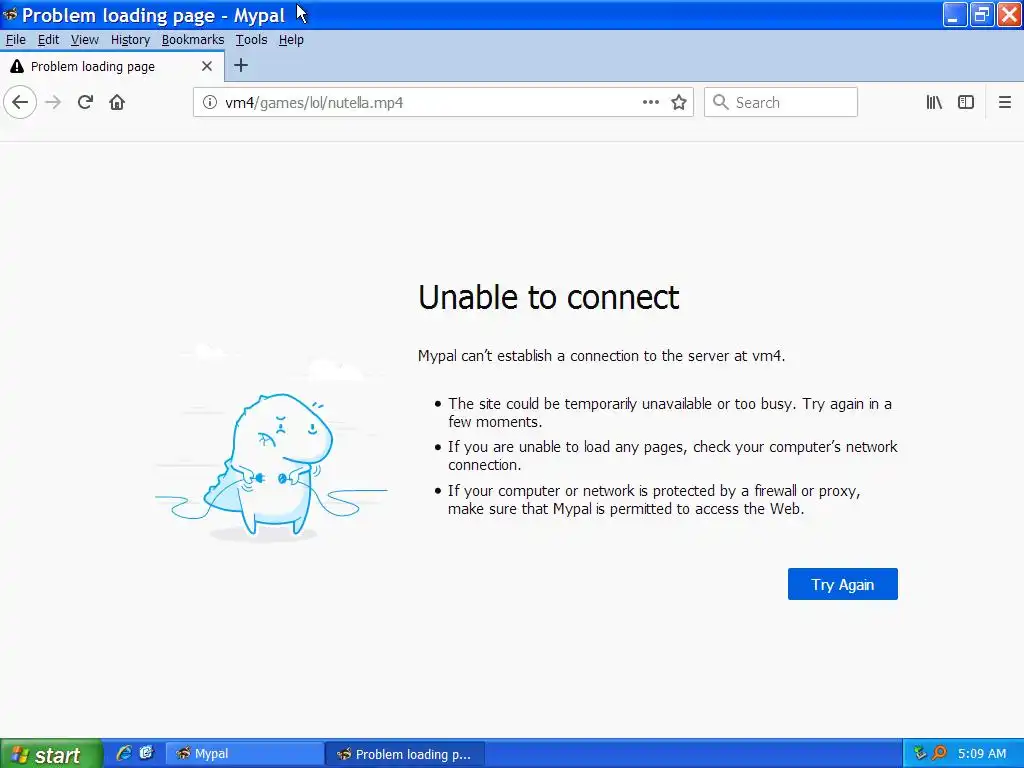This screenshot has height=768, width=1024.
Task: Open the hamburger application menu
Action: click(x=1004, y=103)
